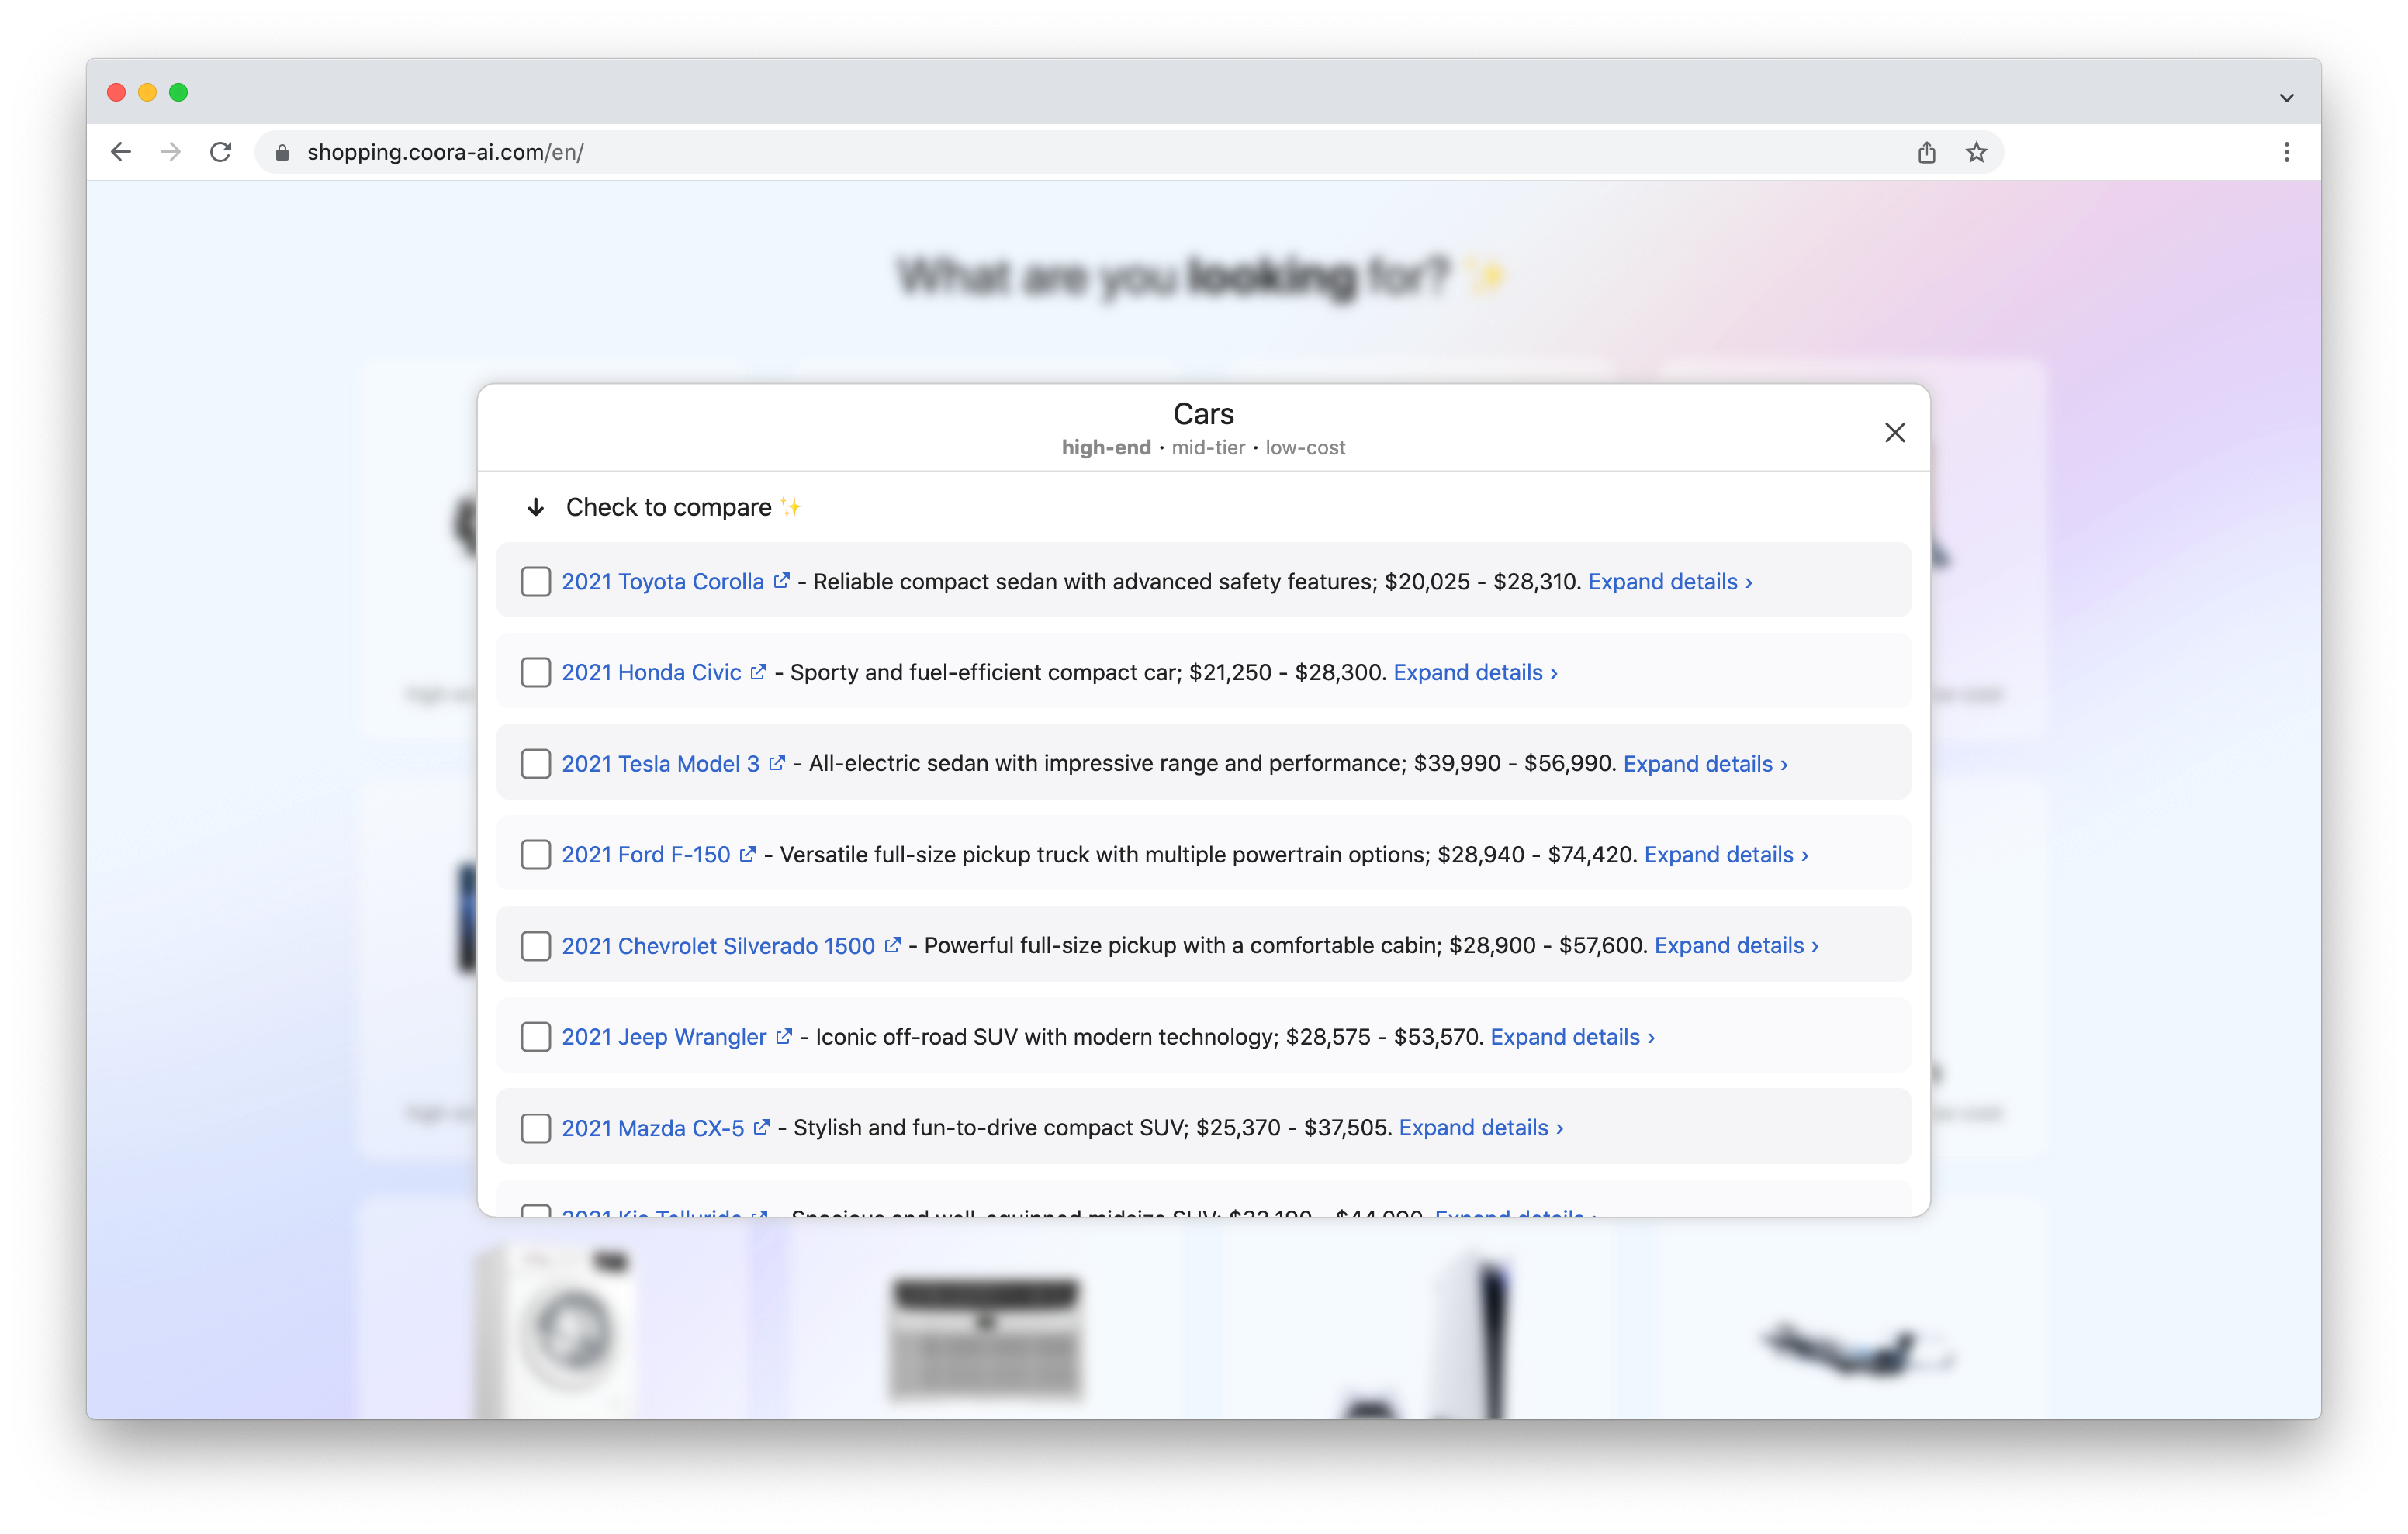
Task: Open the 2021 Jeep Wrangler link
Action: (x=664, y=1036)
